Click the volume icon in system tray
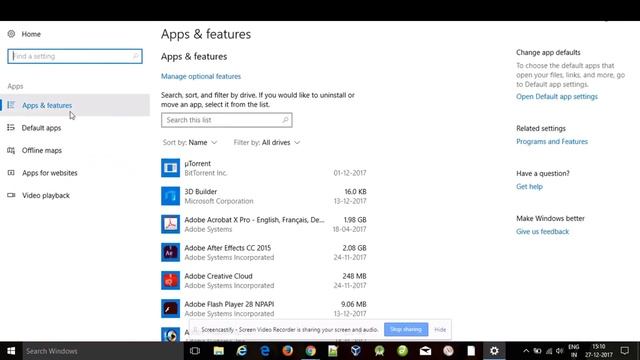 (560, 351)
